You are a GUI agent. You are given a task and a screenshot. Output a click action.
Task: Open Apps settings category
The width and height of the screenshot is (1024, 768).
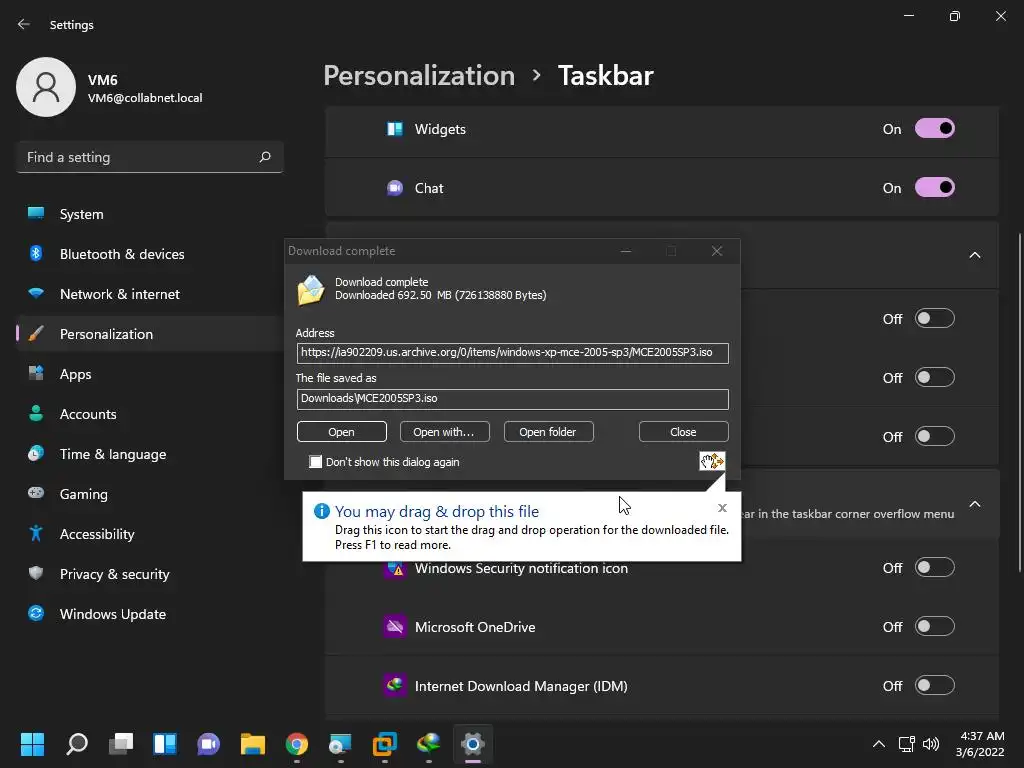(x=150, y=374)
